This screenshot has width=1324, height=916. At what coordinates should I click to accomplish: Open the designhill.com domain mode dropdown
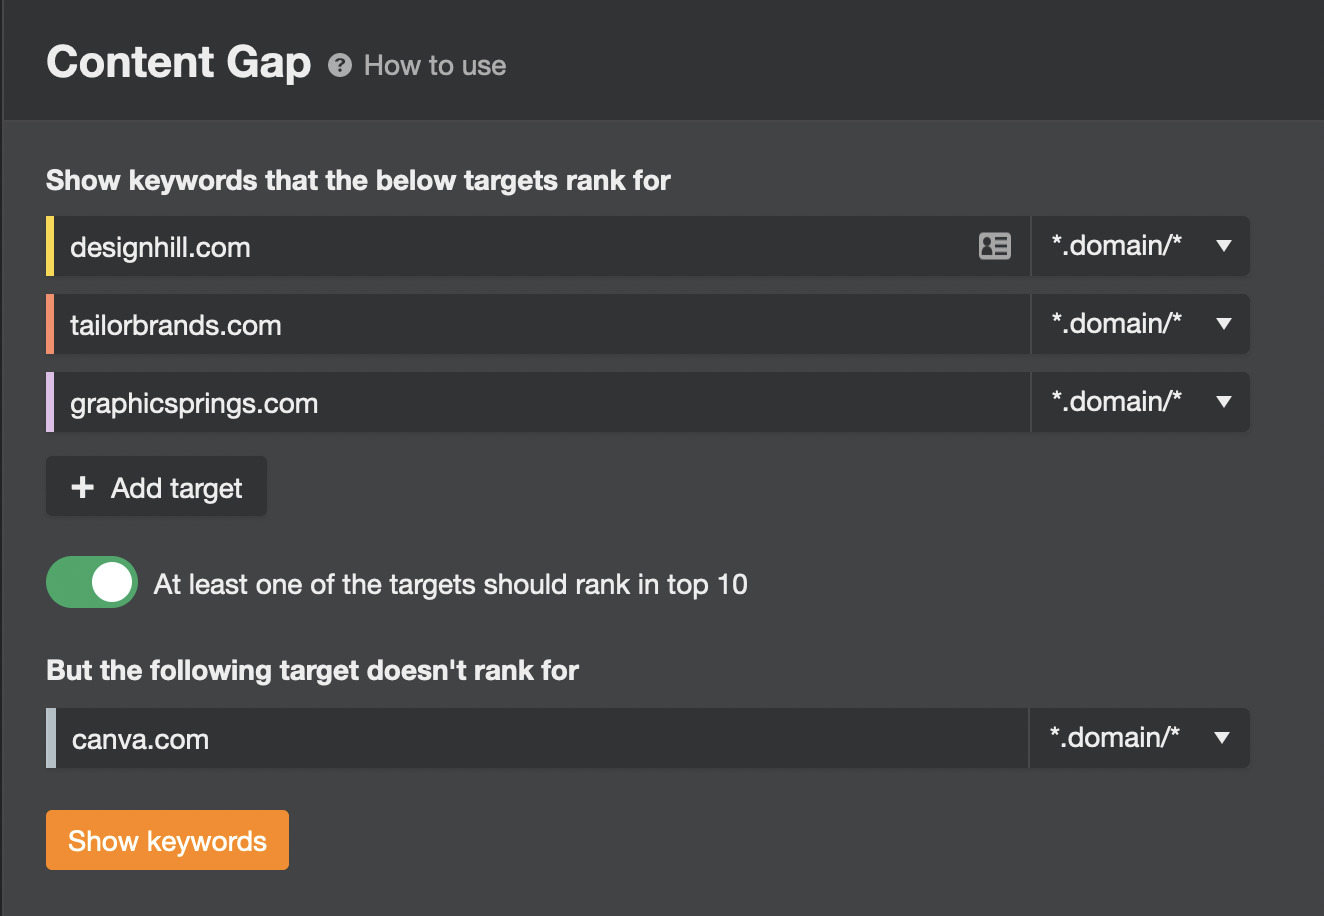(x=1140, y=246)
